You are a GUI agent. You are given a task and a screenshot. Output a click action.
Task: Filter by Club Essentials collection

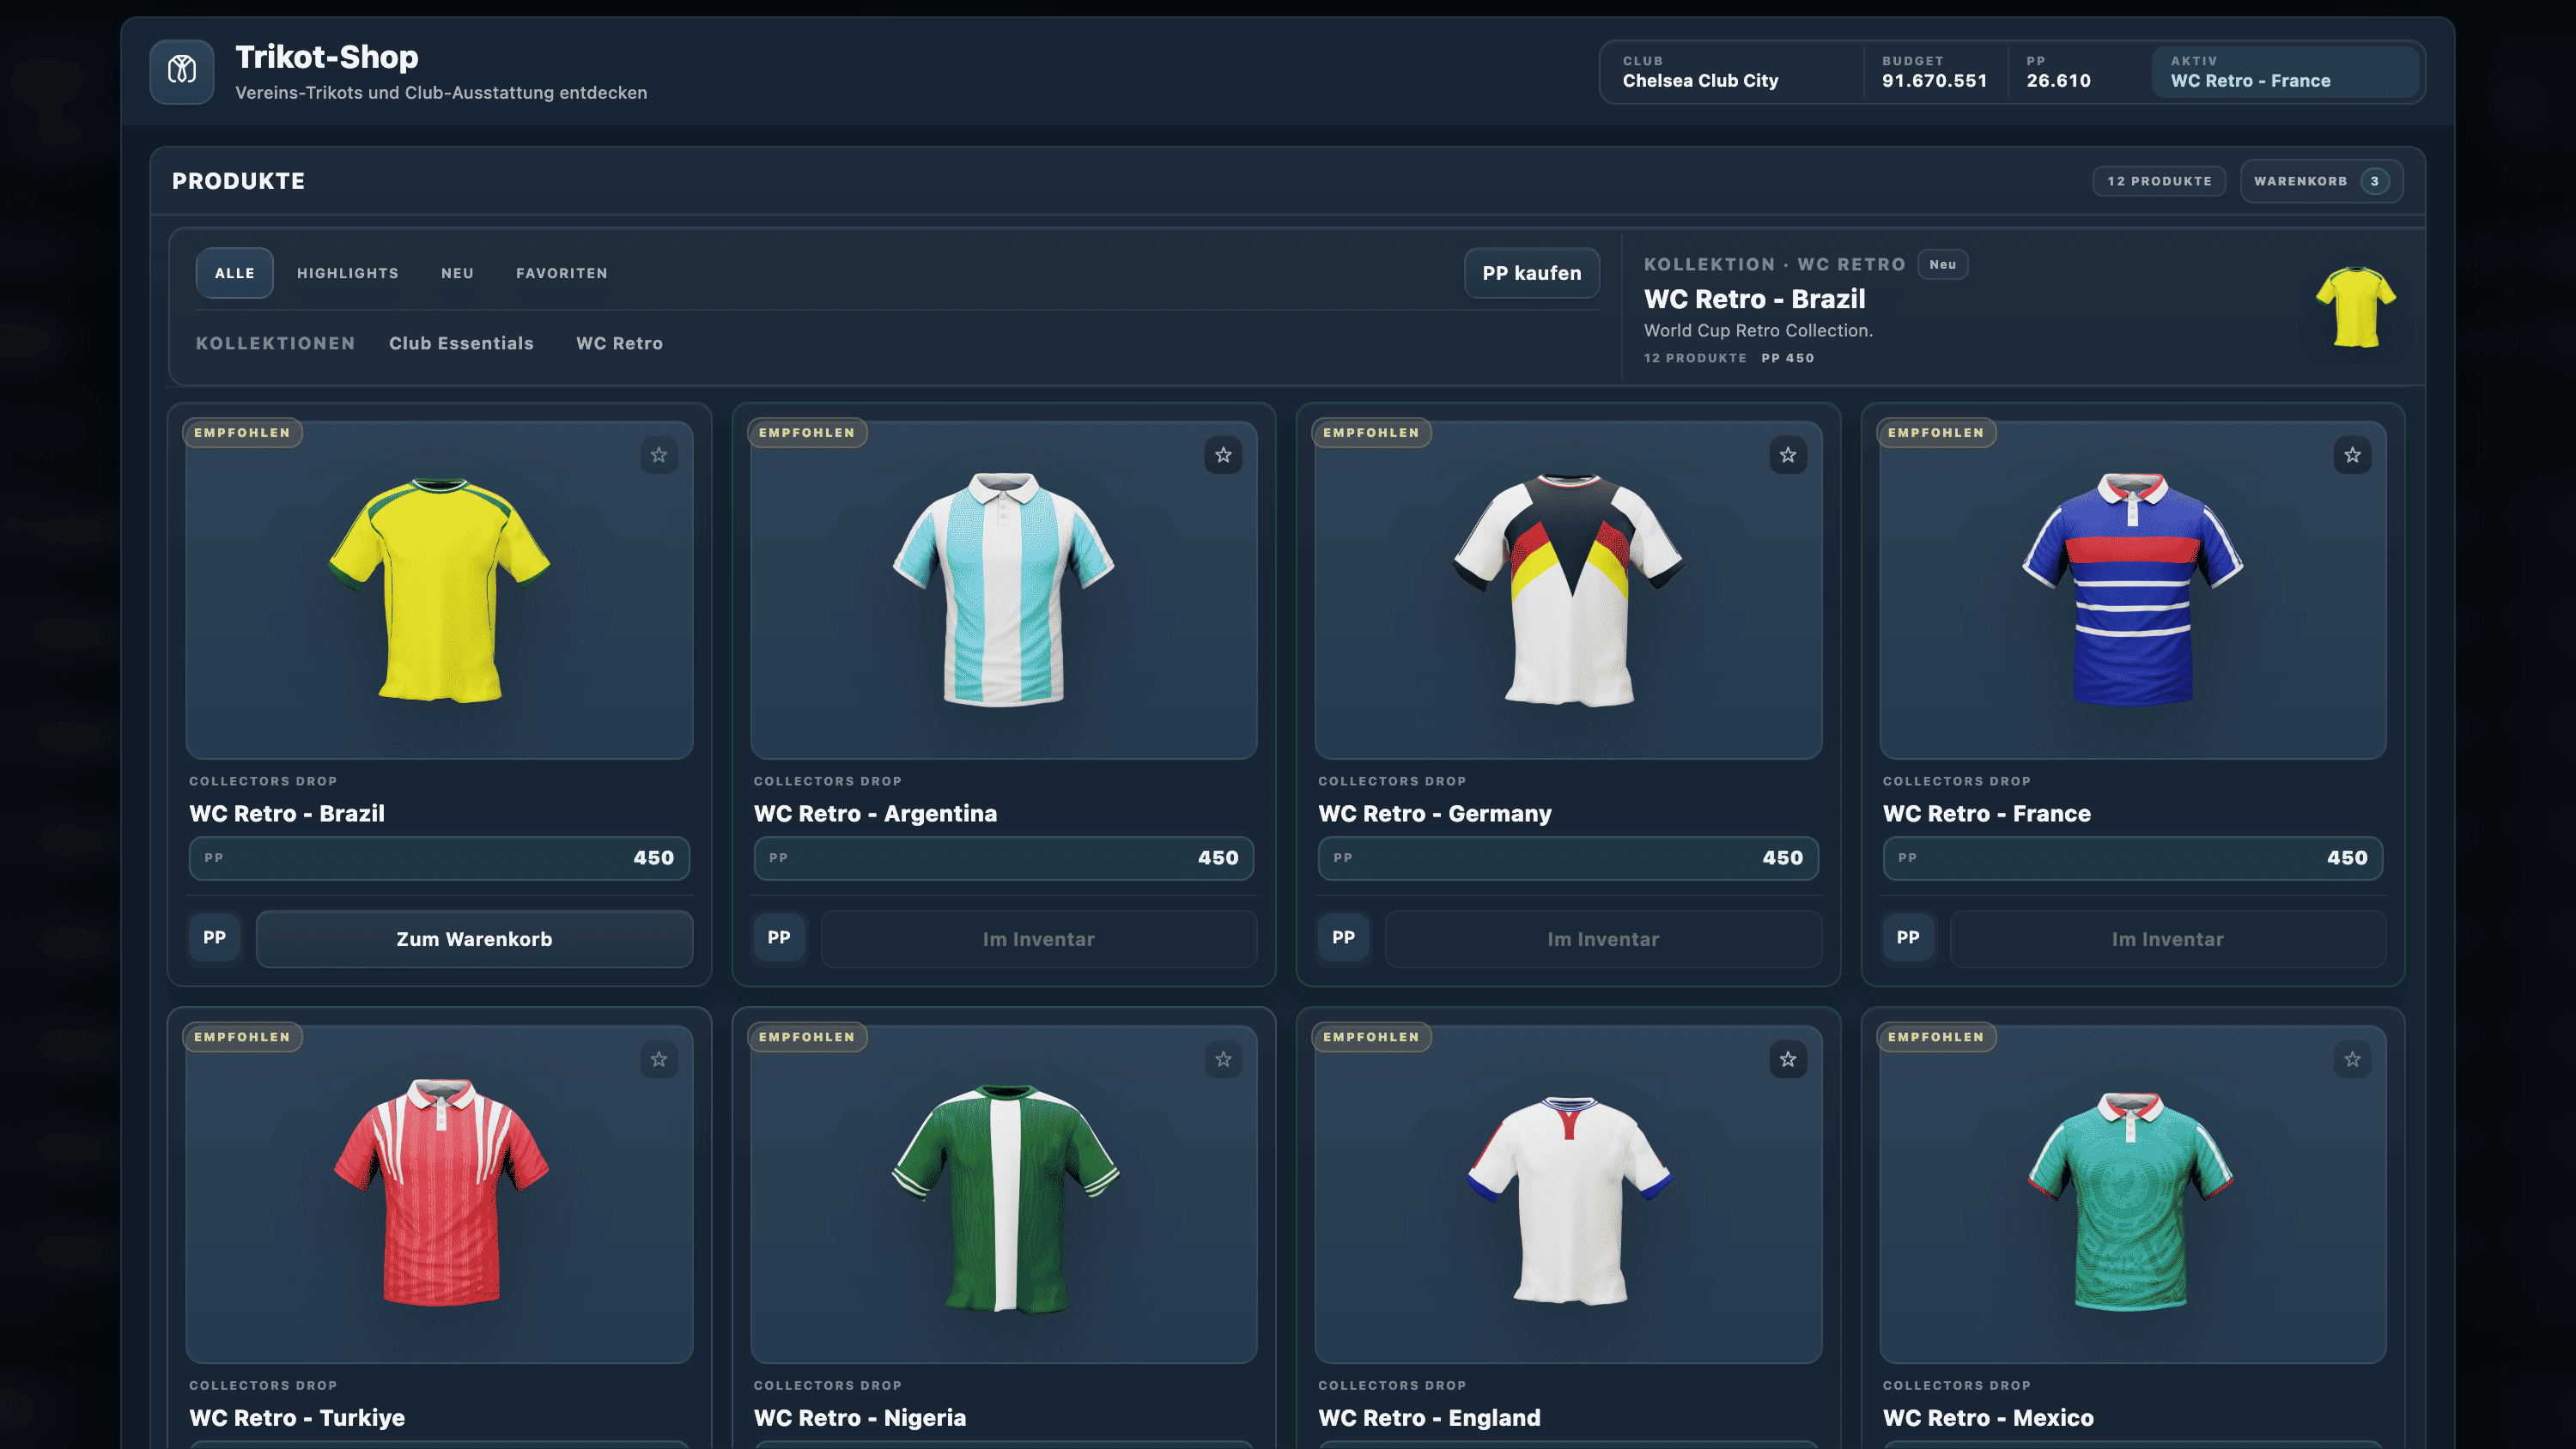click(461, 343)
